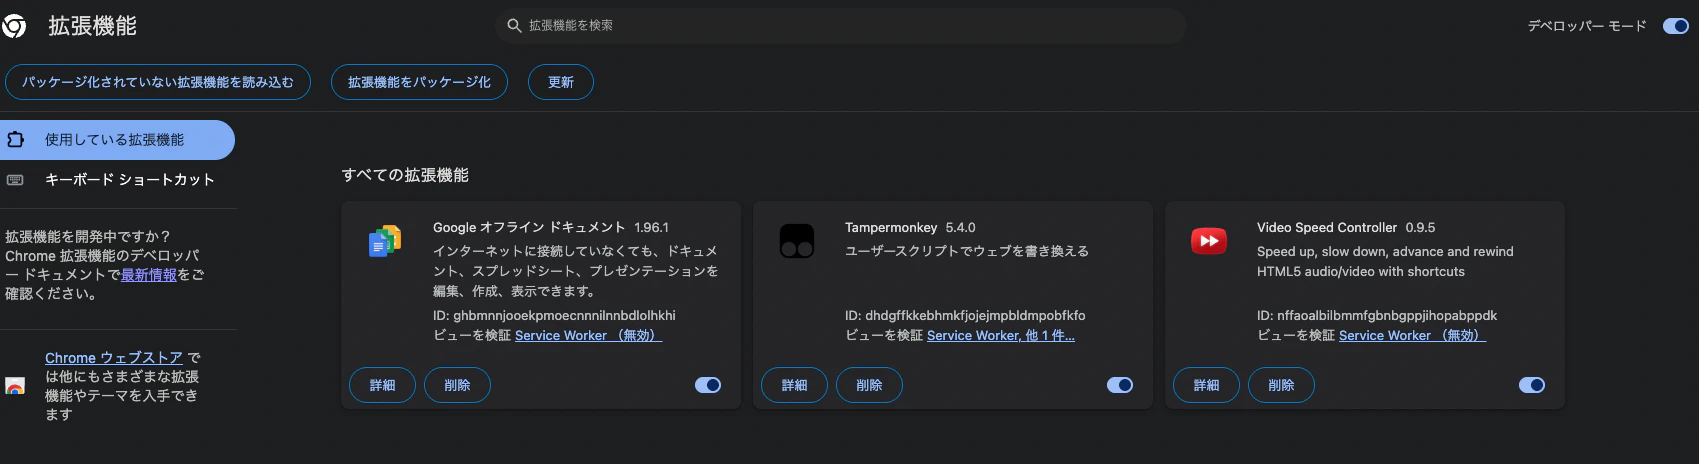The image size is (1699, 464).
Task: Click the keyboard icon beside キーボード ショートカット
Action: 15,180
